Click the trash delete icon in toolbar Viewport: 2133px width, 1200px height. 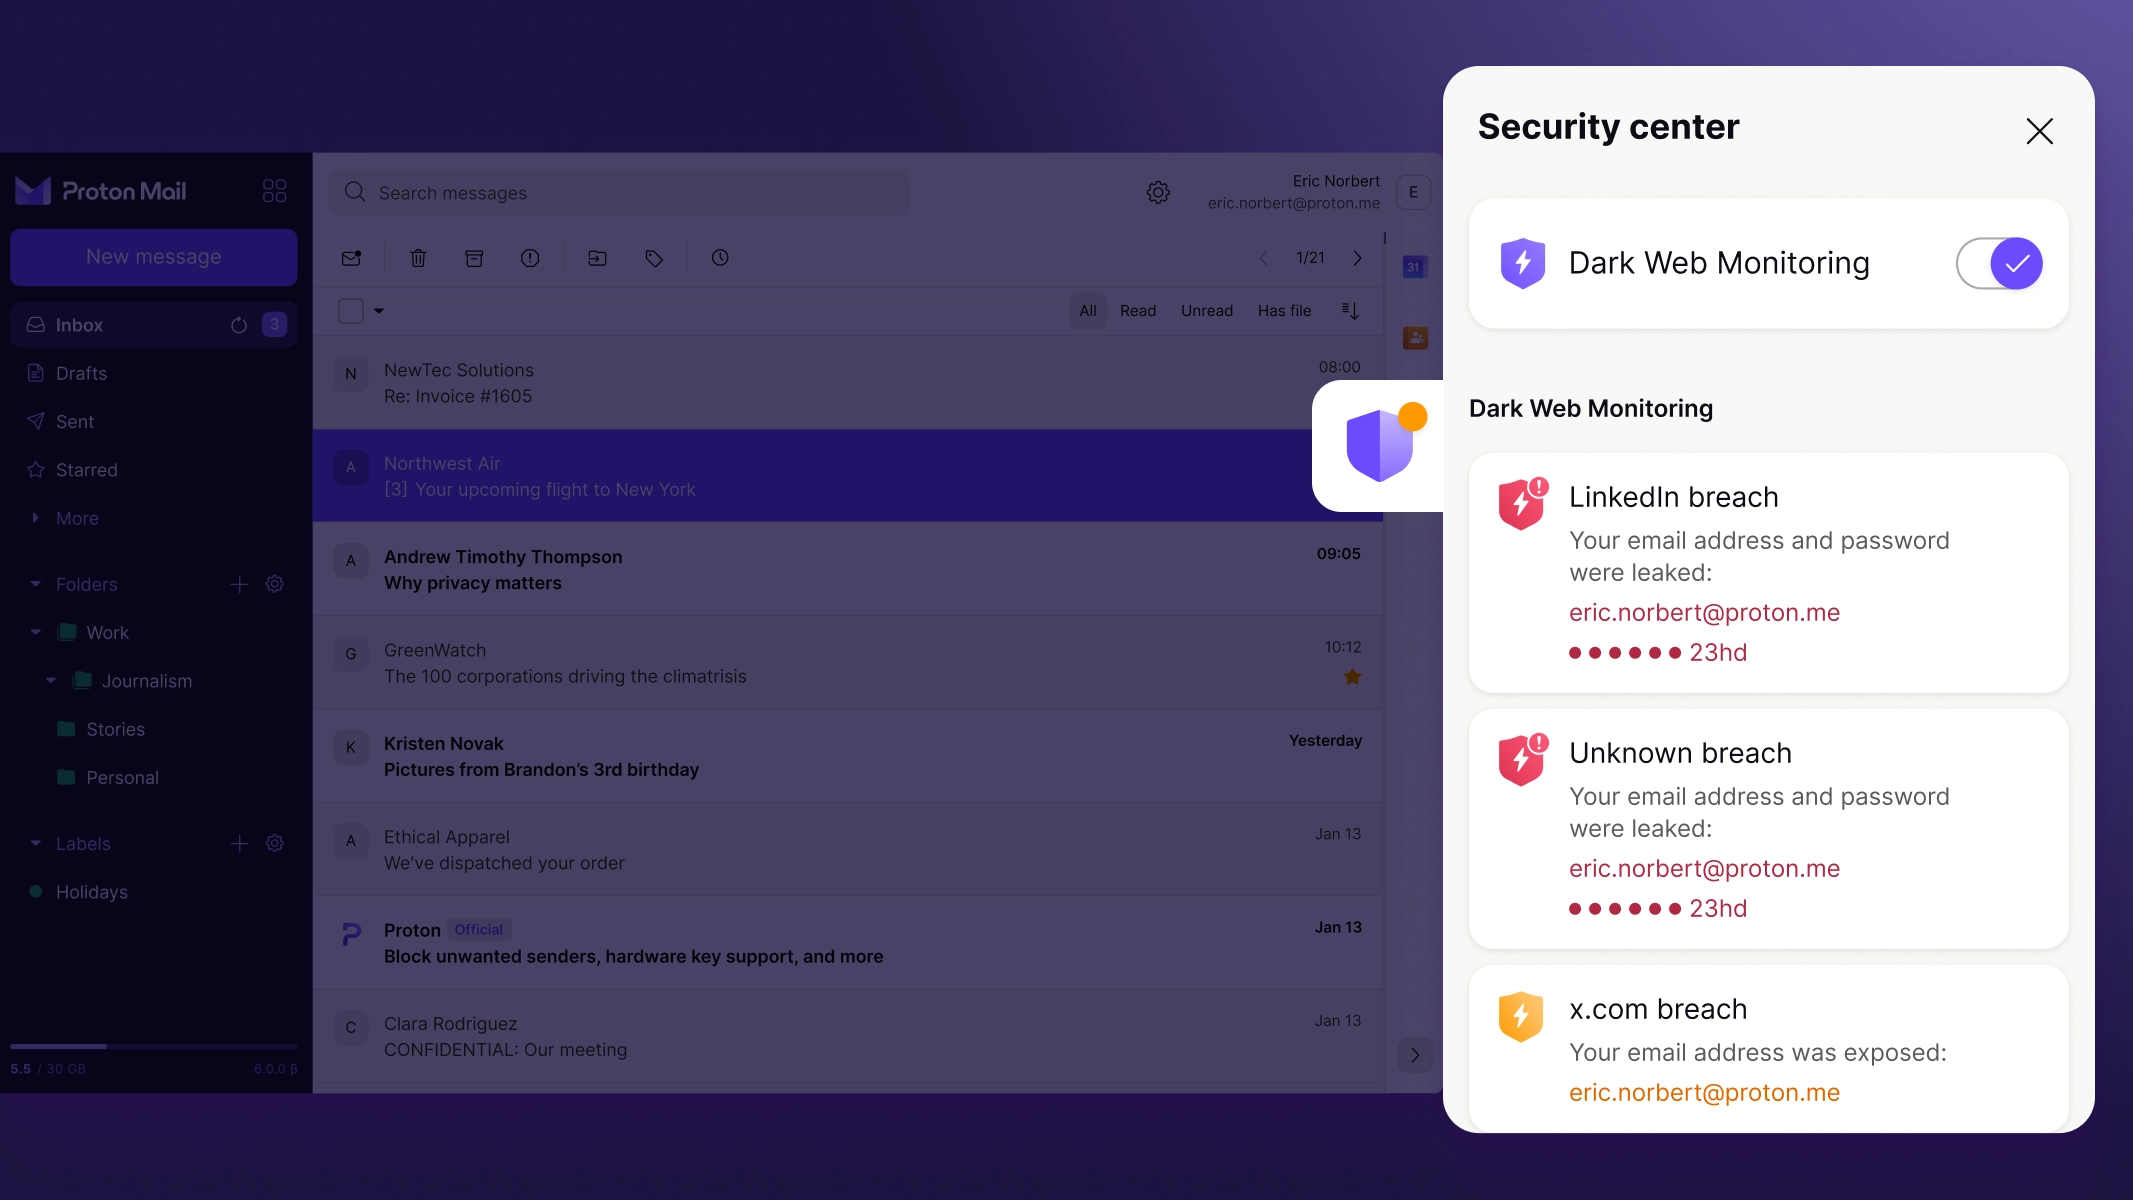coord(418,258)
